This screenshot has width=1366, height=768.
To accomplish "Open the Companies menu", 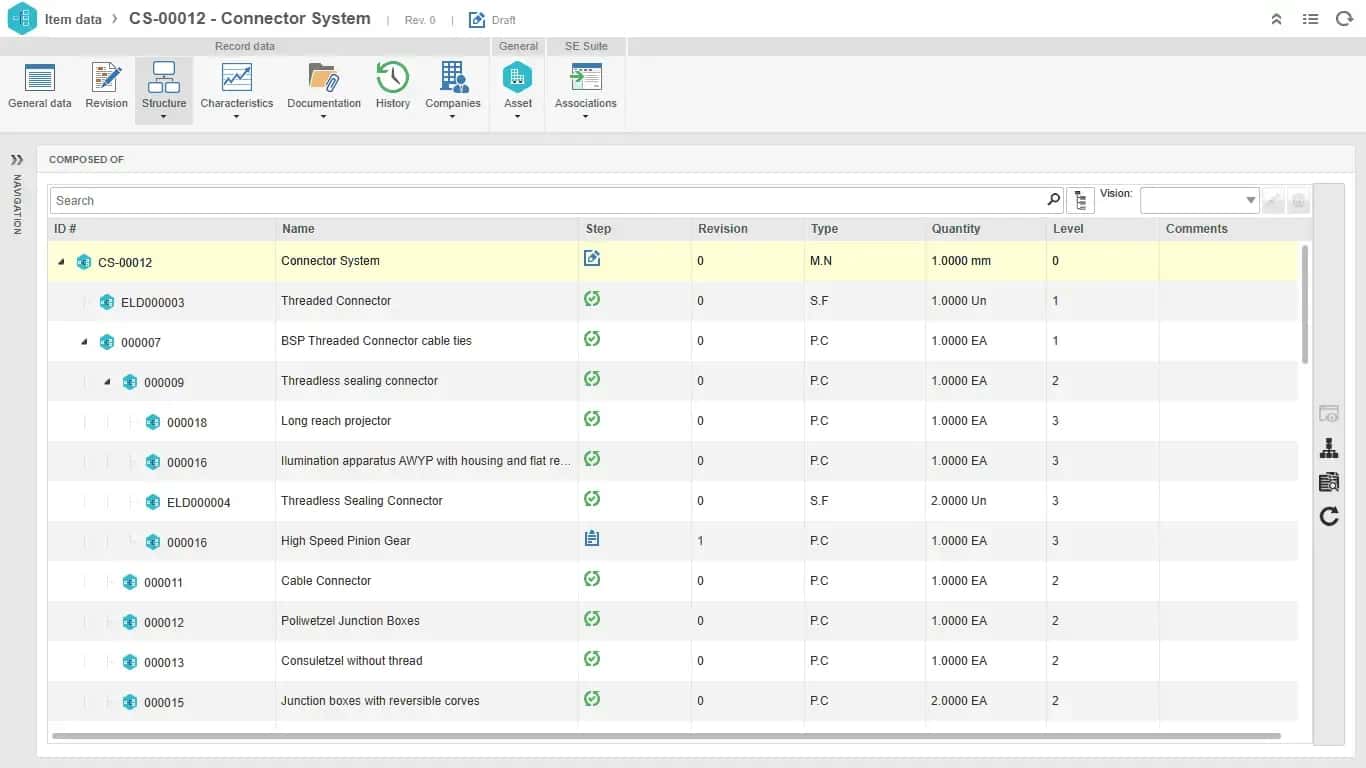I will pyautogui.click(x=453, y=91).
